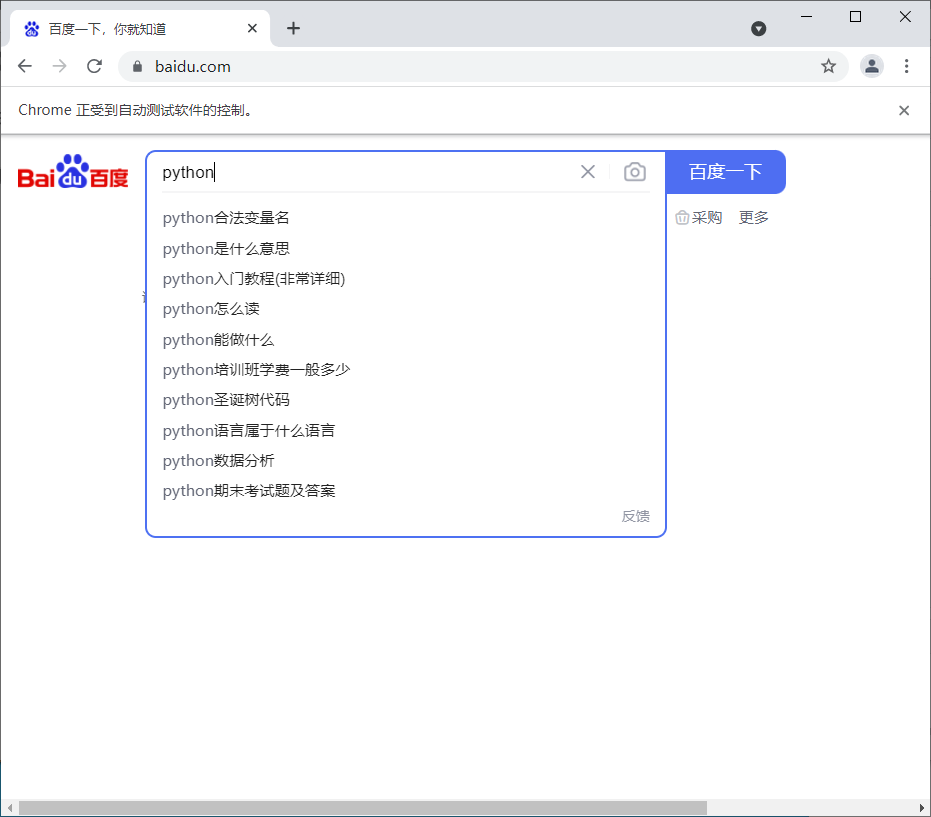The width and height of the screenshot is (931, 817).
Task: Click the page refresh icon
Action: click(94, 66)
